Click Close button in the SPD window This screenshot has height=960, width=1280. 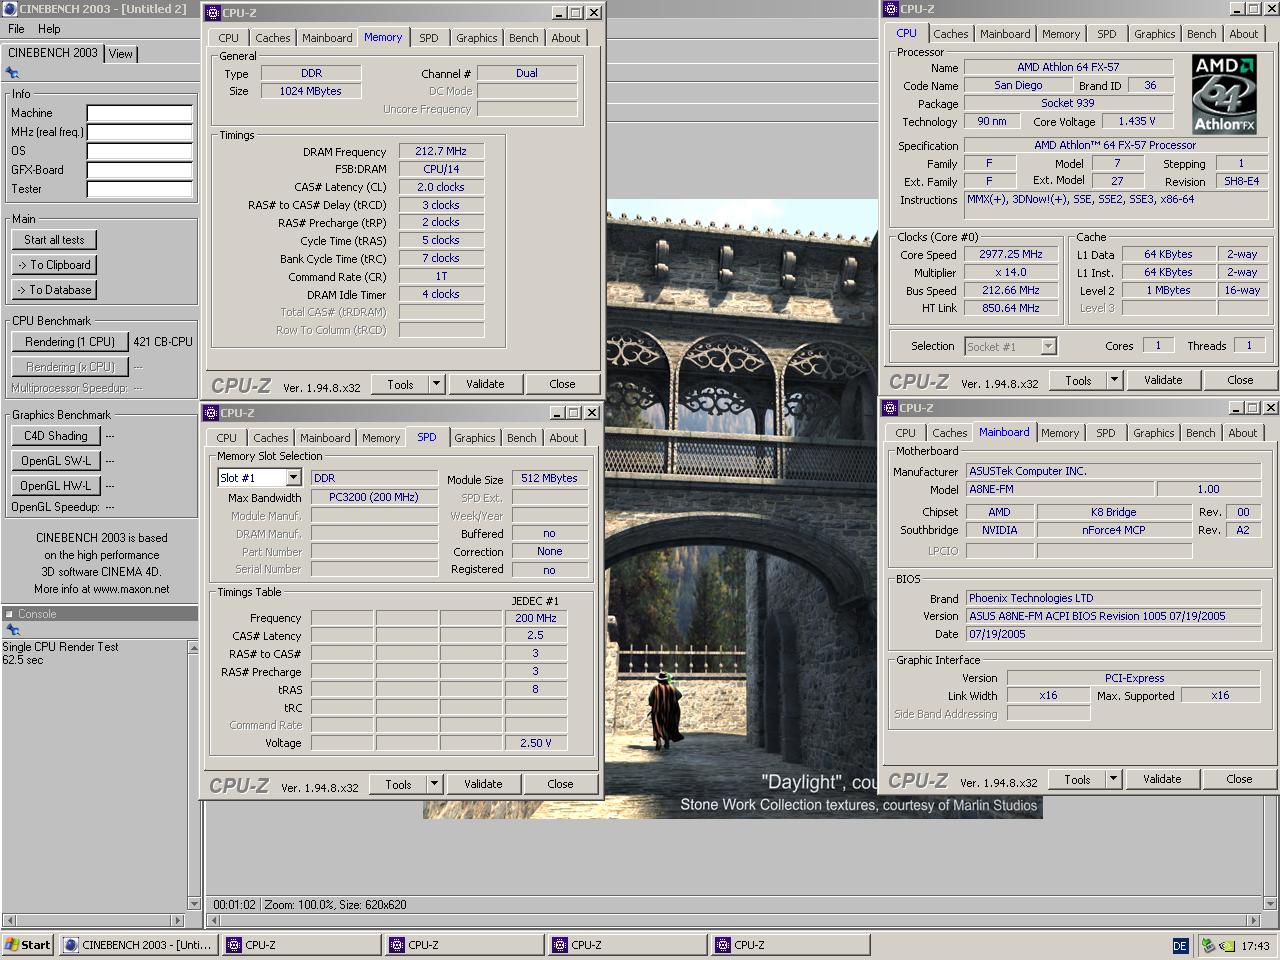coord(560,784)
